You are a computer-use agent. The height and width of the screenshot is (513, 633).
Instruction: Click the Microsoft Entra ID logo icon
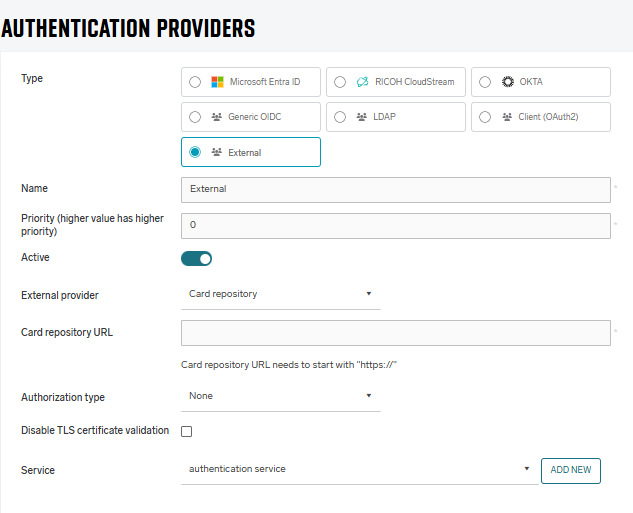point(218,82)
